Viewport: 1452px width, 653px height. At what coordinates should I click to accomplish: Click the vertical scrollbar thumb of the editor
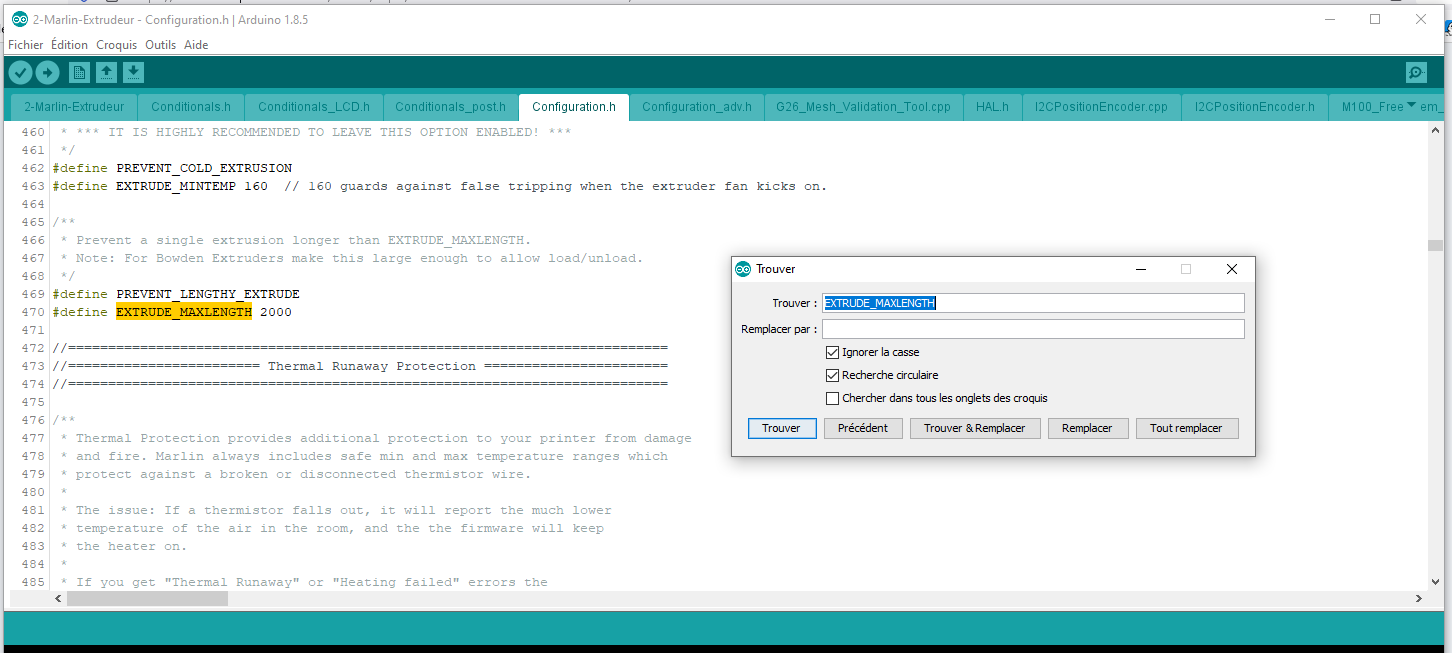click(1435, 245)
